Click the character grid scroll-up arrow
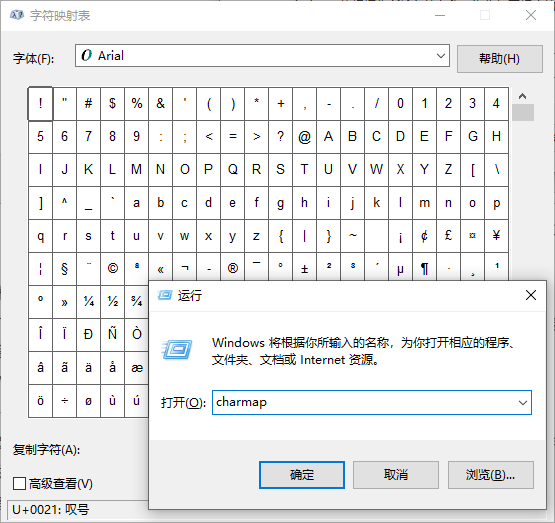This screenshot has height=523, width=555. pyautogui.click(x=522, y=96)
